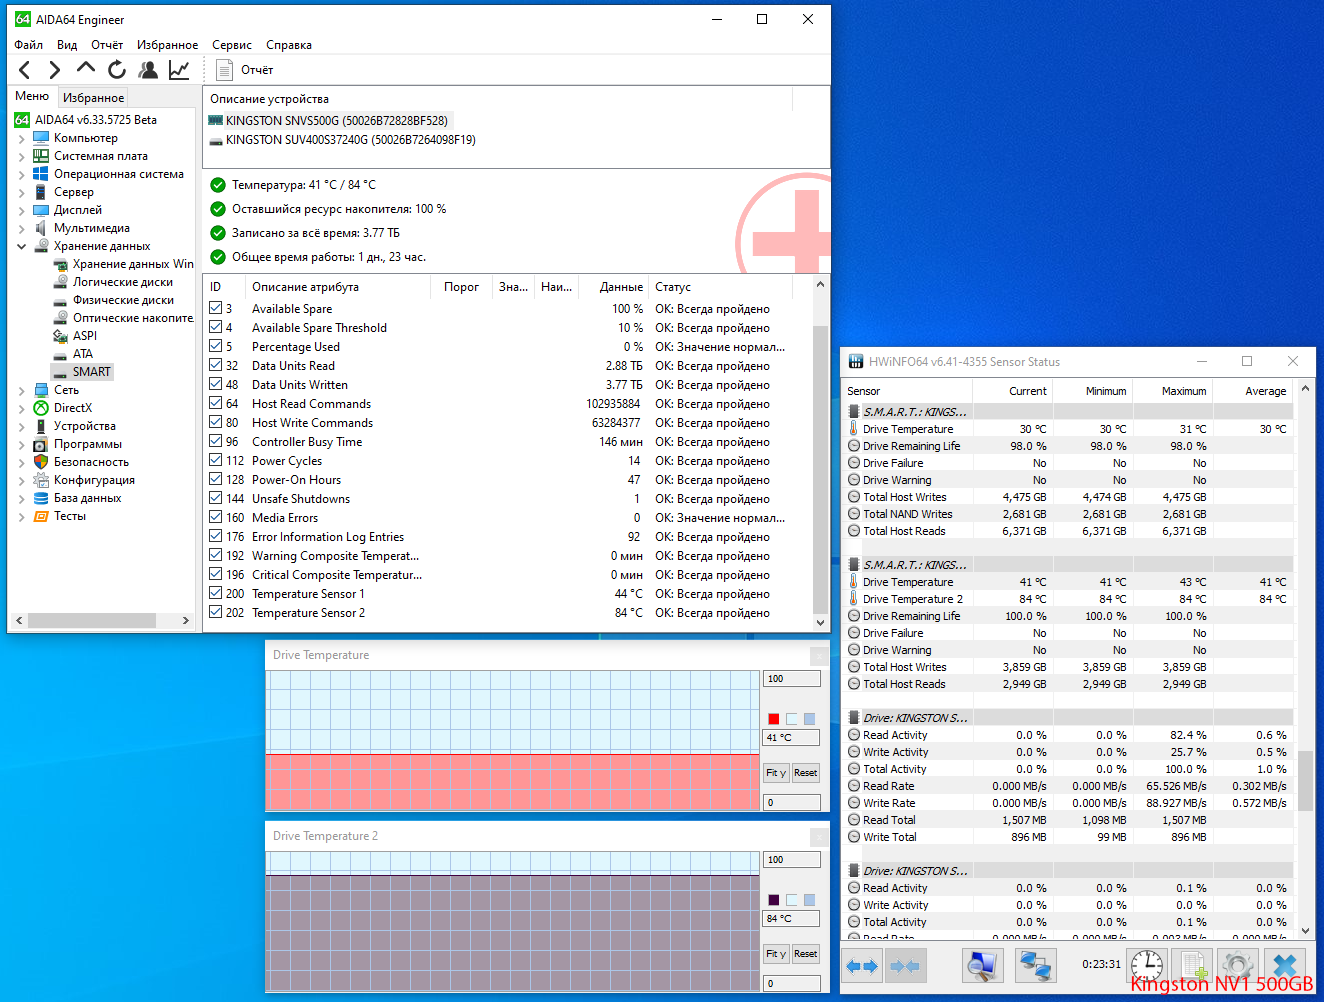The width and height of the screenshot is (1324, 1002).
Task: Click Fit y in Drive Temperature 2 graph
Action: tap(776, 954)
